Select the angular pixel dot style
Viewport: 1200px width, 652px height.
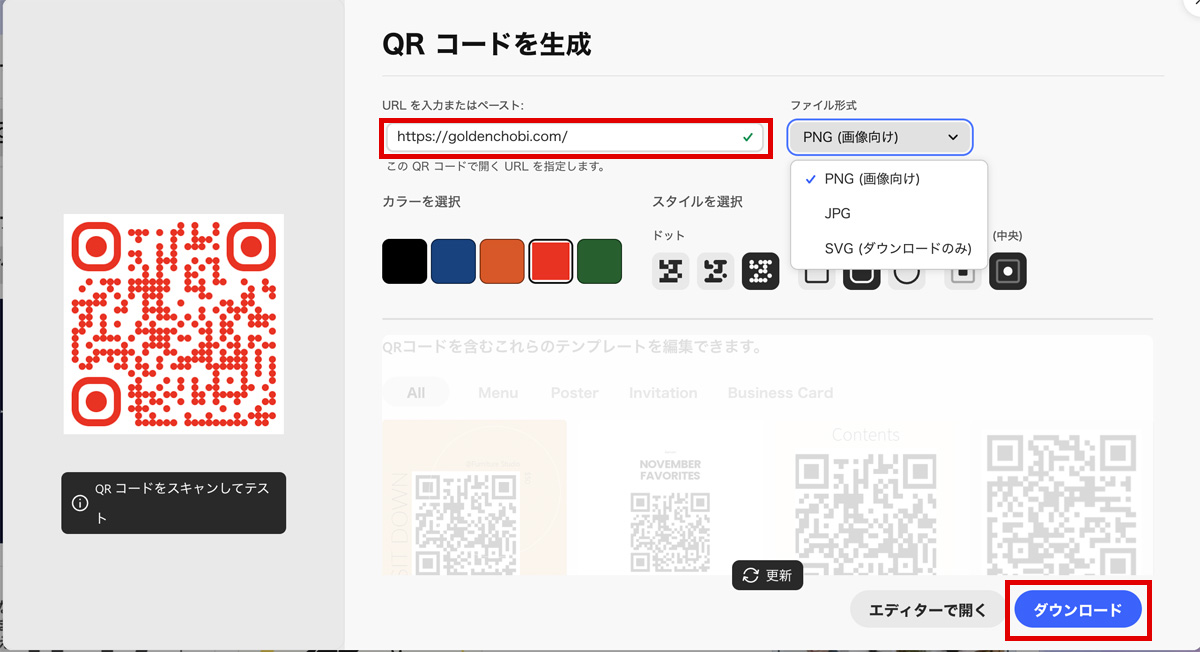pos(715,271)
